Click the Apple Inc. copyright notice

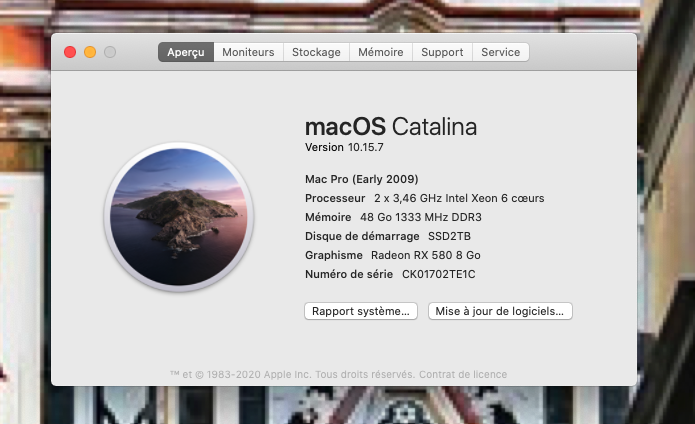(293, 374)
